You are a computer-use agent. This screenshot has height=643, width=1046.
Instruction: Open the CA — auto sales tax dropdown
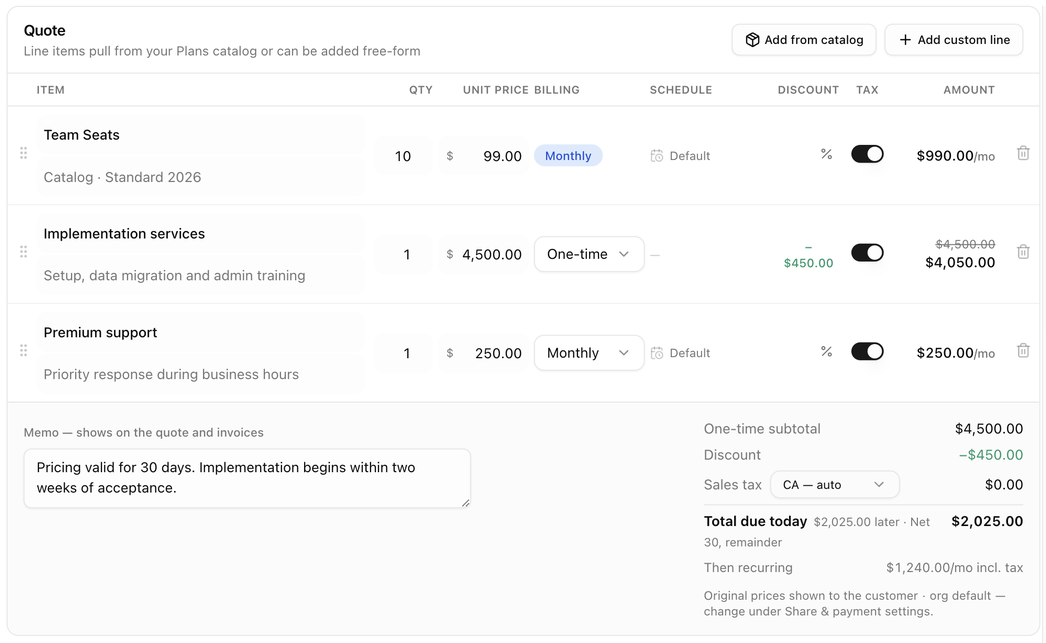[835, 485]
